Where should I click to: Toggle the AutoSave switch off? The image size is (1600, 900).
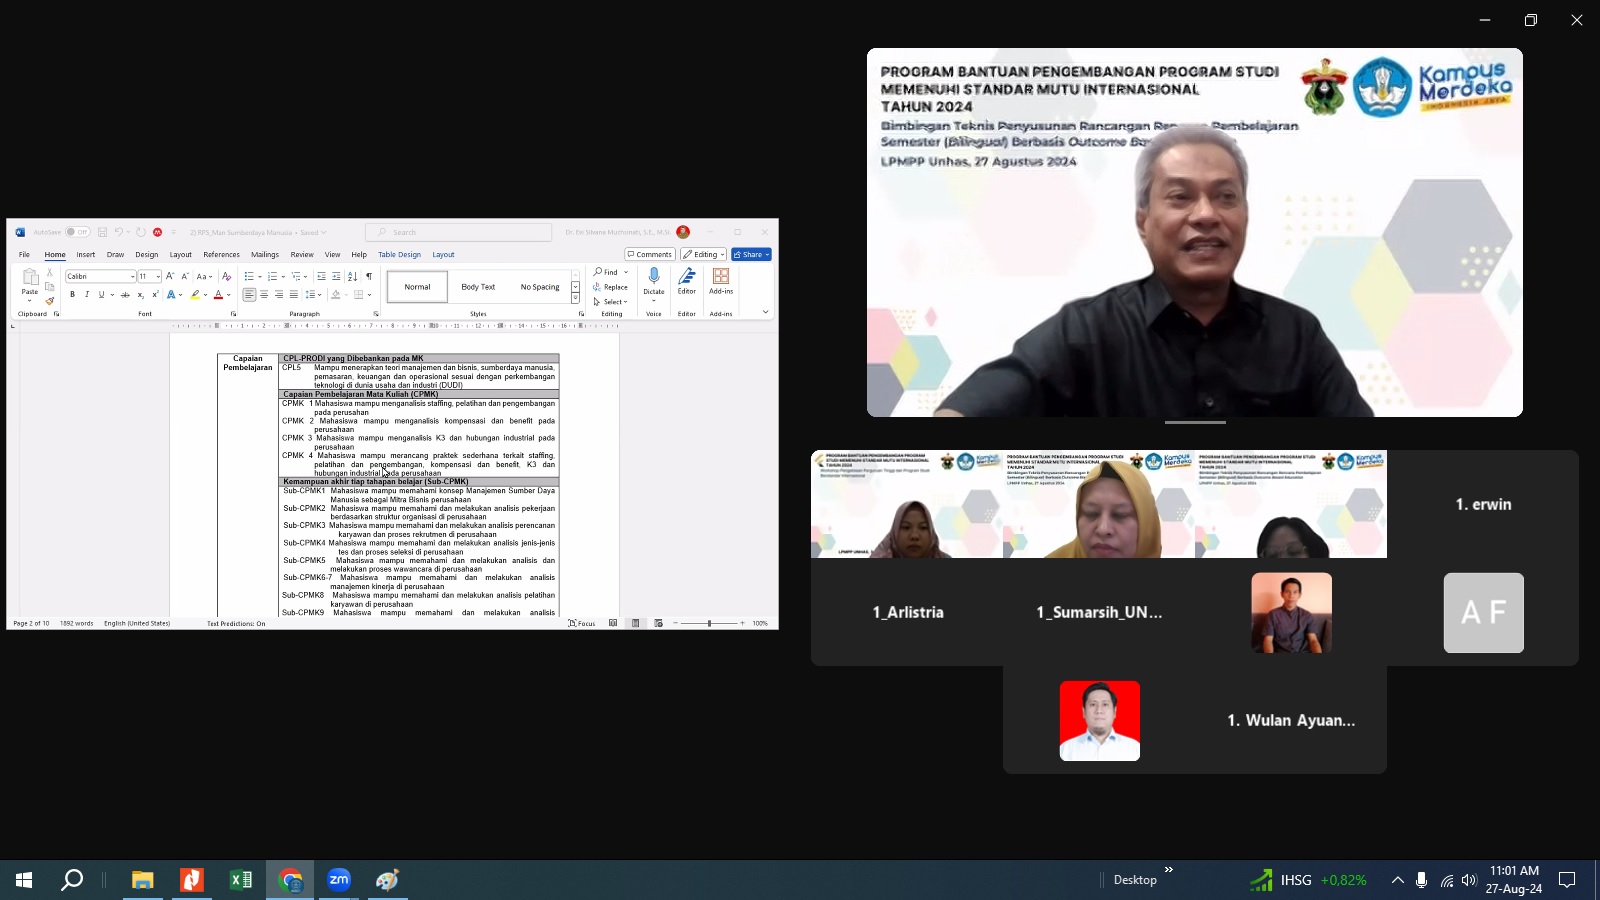(80, 232)
